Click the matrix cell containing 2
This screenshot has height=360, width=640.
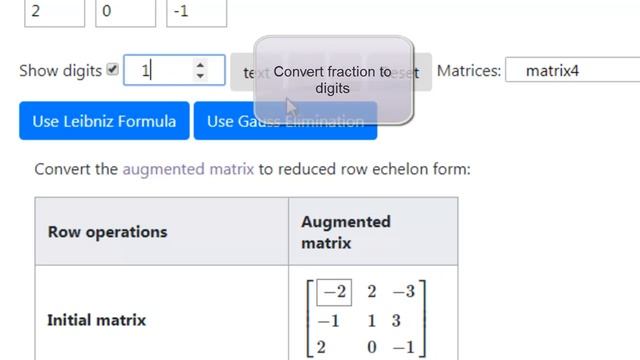tap(55, 12)
